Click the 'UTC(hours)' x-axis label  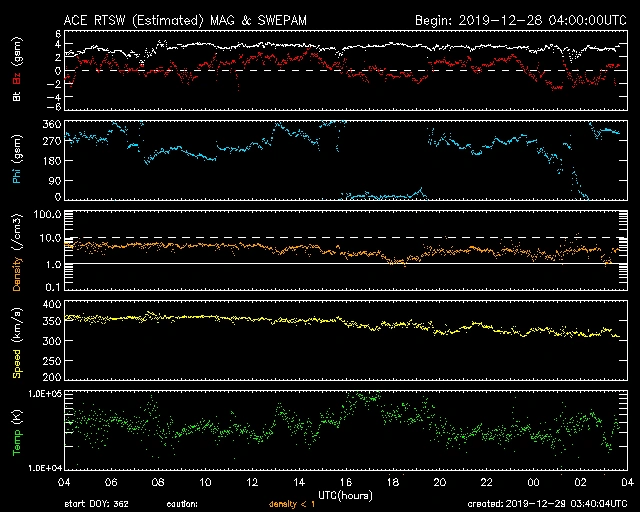345,496
